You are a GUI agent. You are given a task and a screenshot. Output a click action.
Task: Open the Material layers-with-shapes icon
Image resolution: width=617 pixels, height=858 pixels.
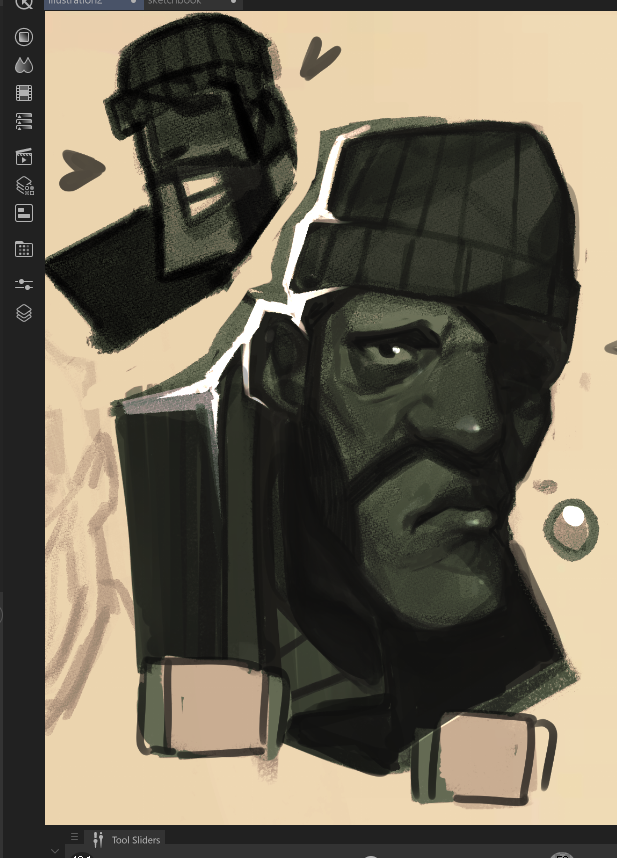(24, 185)
